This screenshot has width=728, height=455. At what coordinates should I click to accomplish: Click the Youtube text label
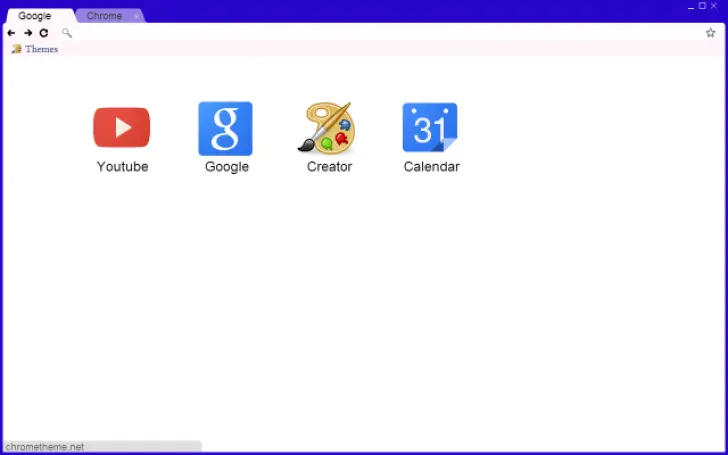122,167
